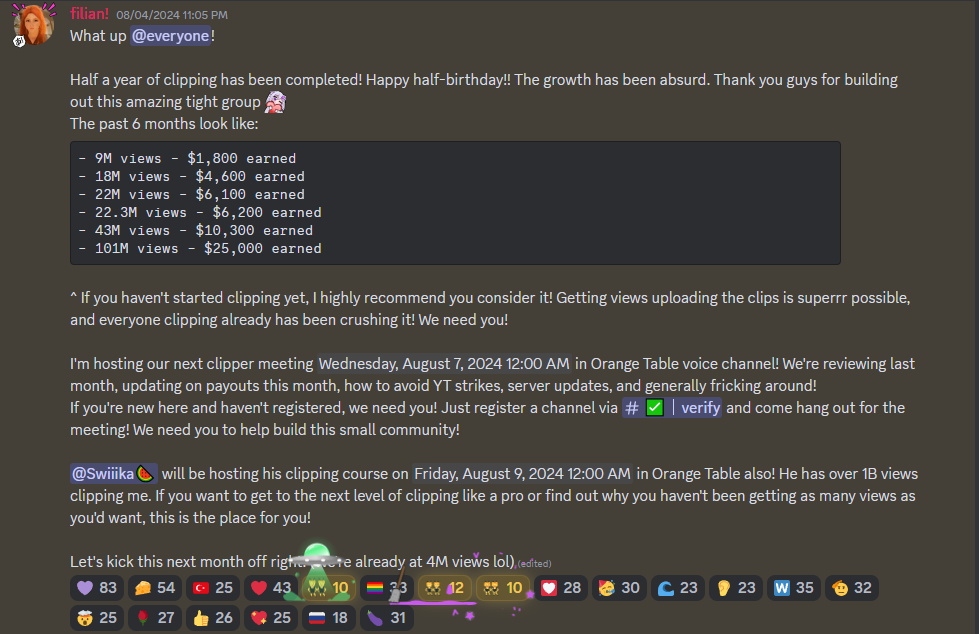Open the @Swiiika user mention
The width and height of the screenshot is (979, 634).
(x=114, y=473)
